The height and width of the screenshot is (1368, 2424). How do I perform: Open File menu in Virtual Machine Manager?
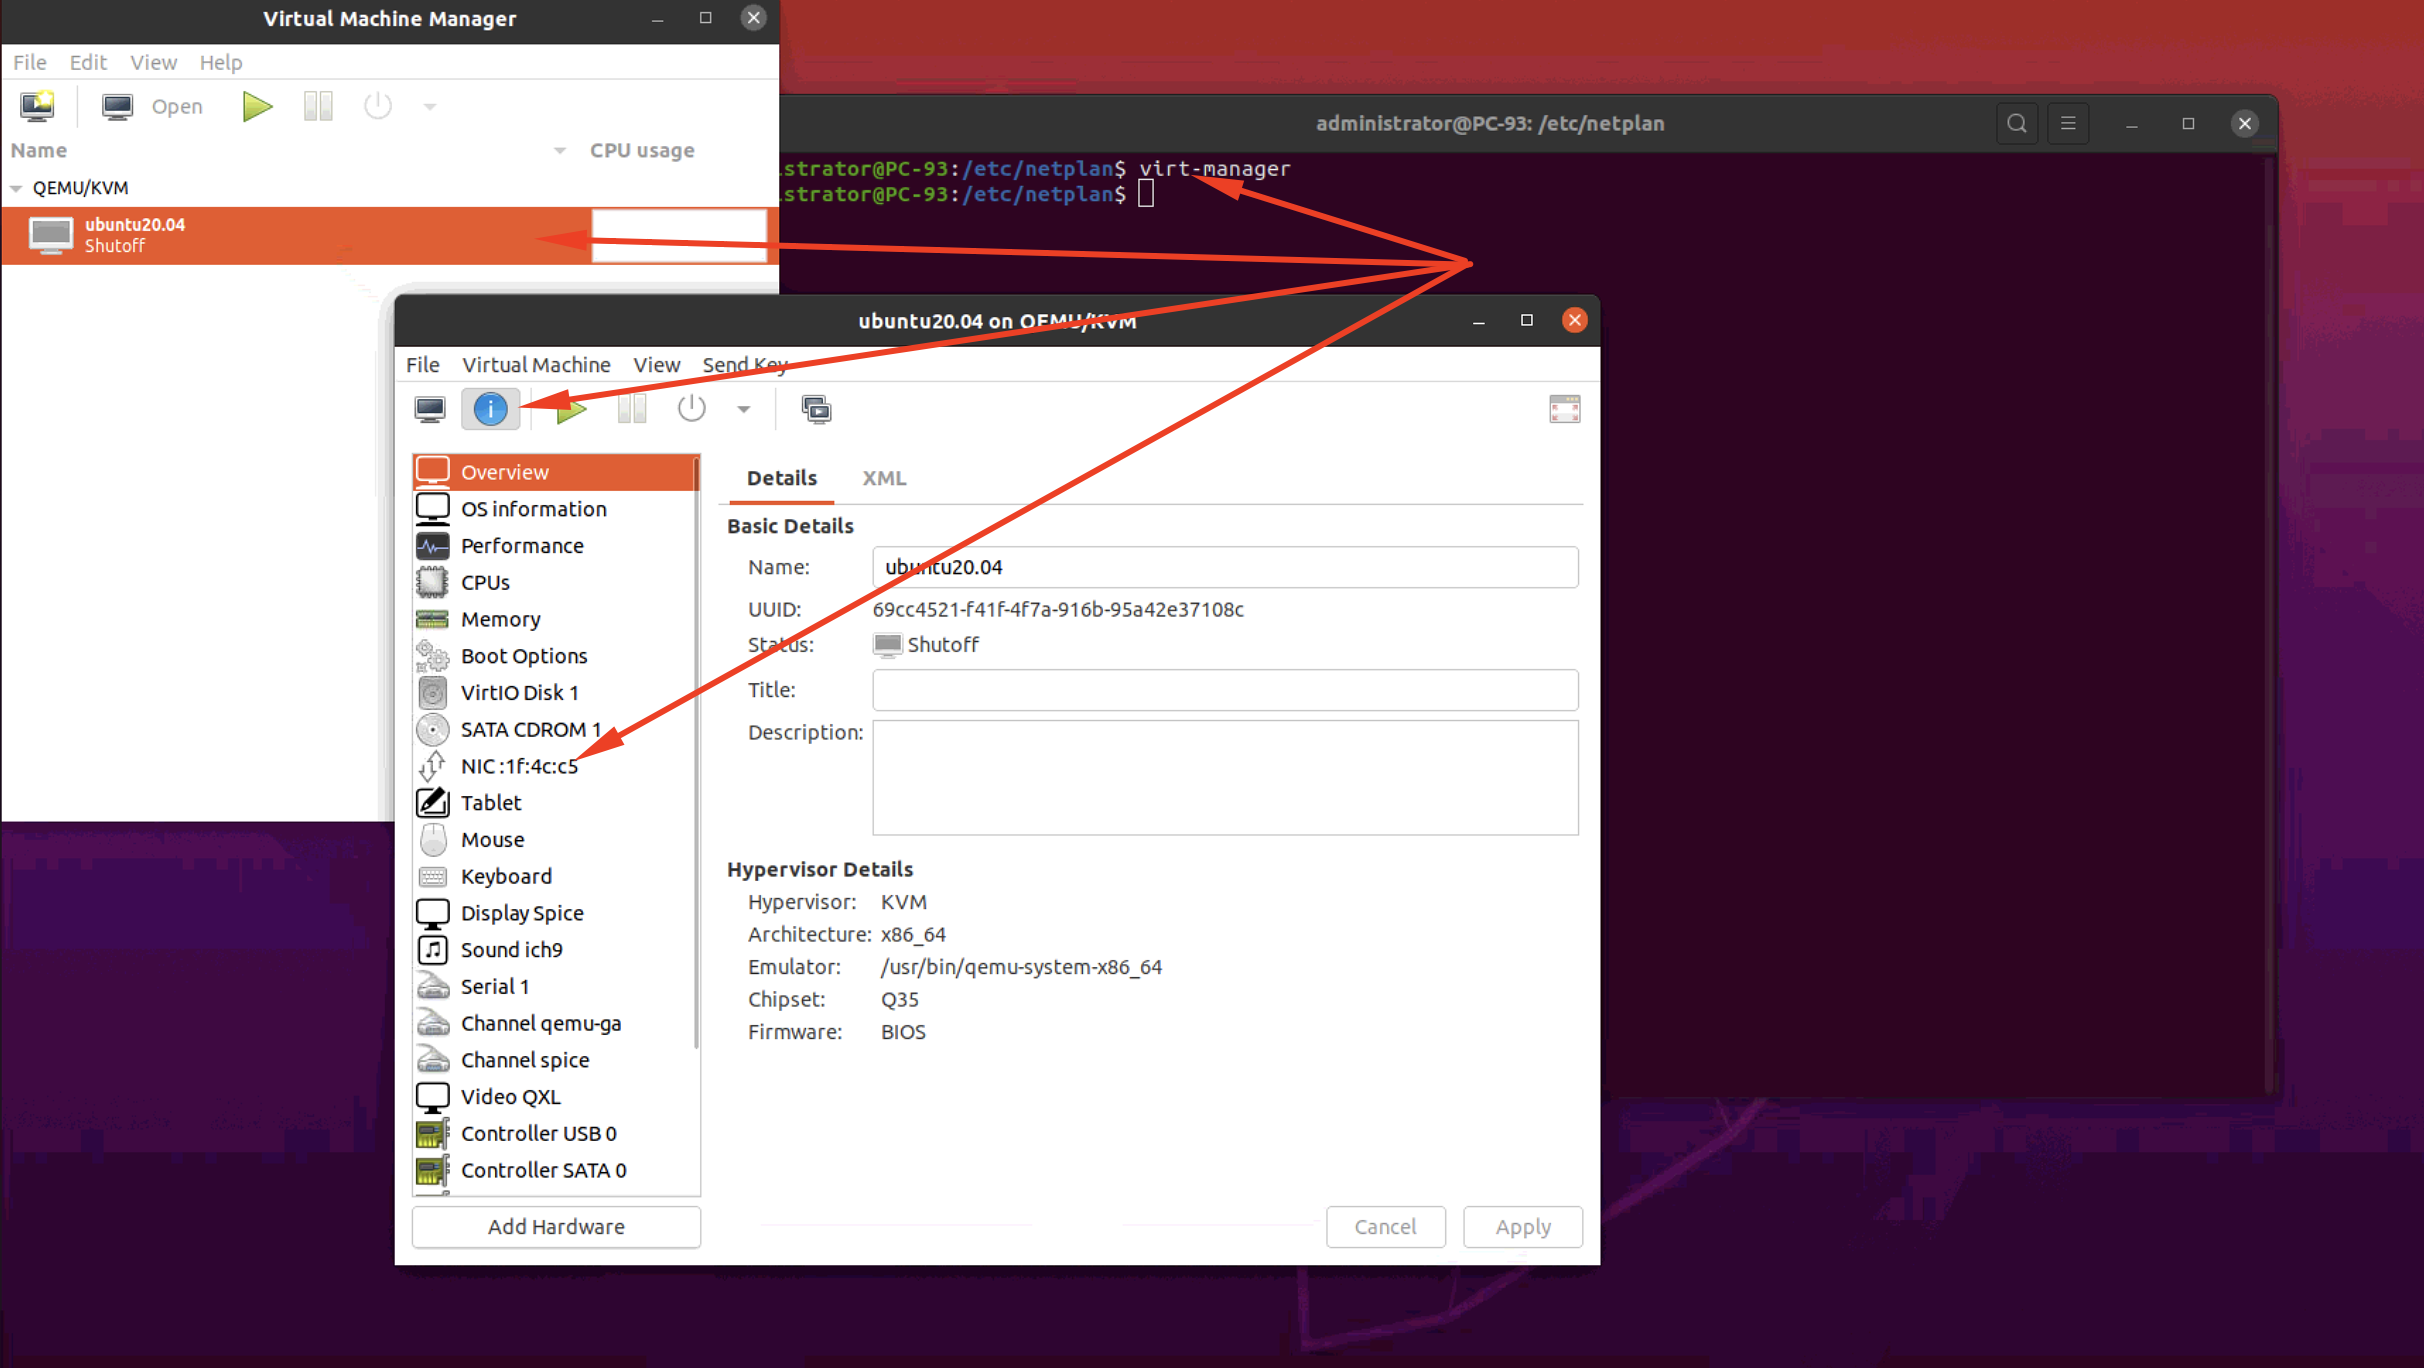30,62
